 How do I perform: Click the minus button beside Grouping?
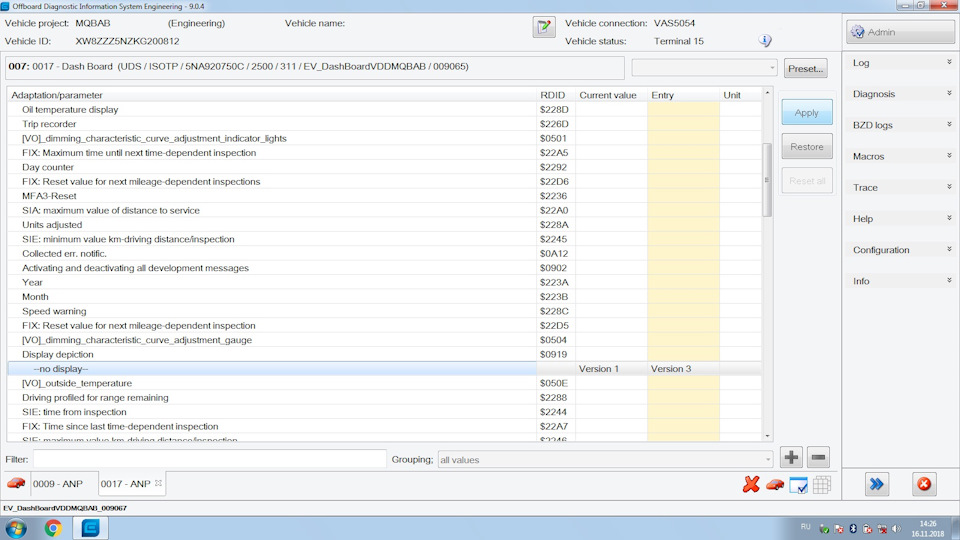819,457
